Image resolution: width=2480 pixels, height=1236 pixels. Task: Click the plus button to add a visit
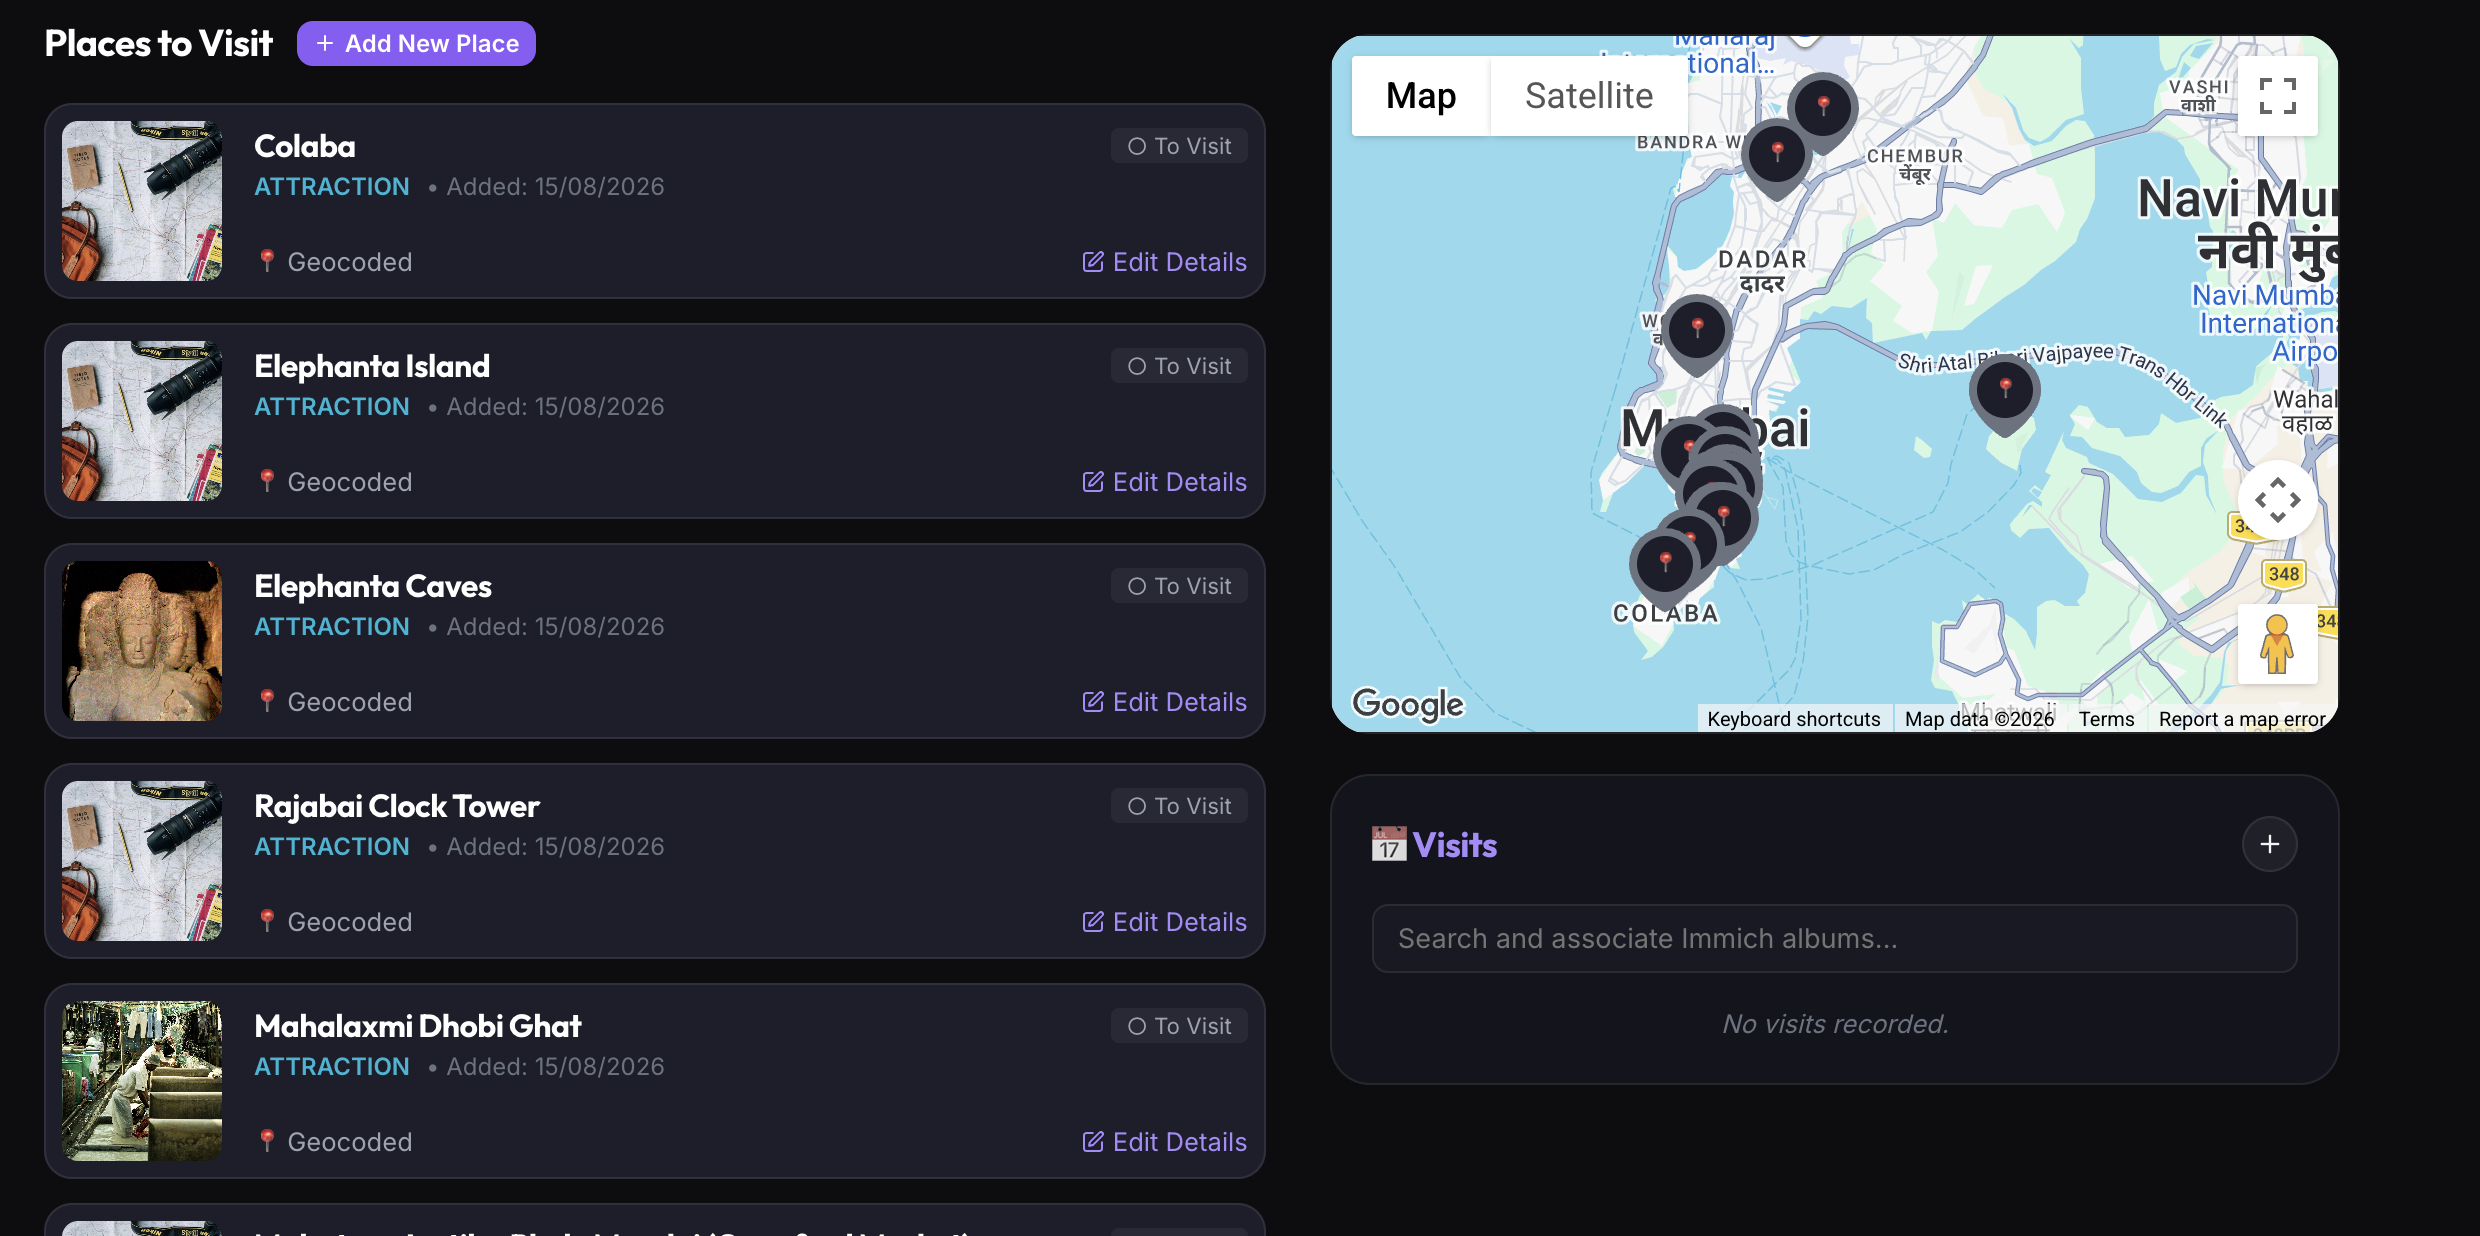coord(2269,844)
